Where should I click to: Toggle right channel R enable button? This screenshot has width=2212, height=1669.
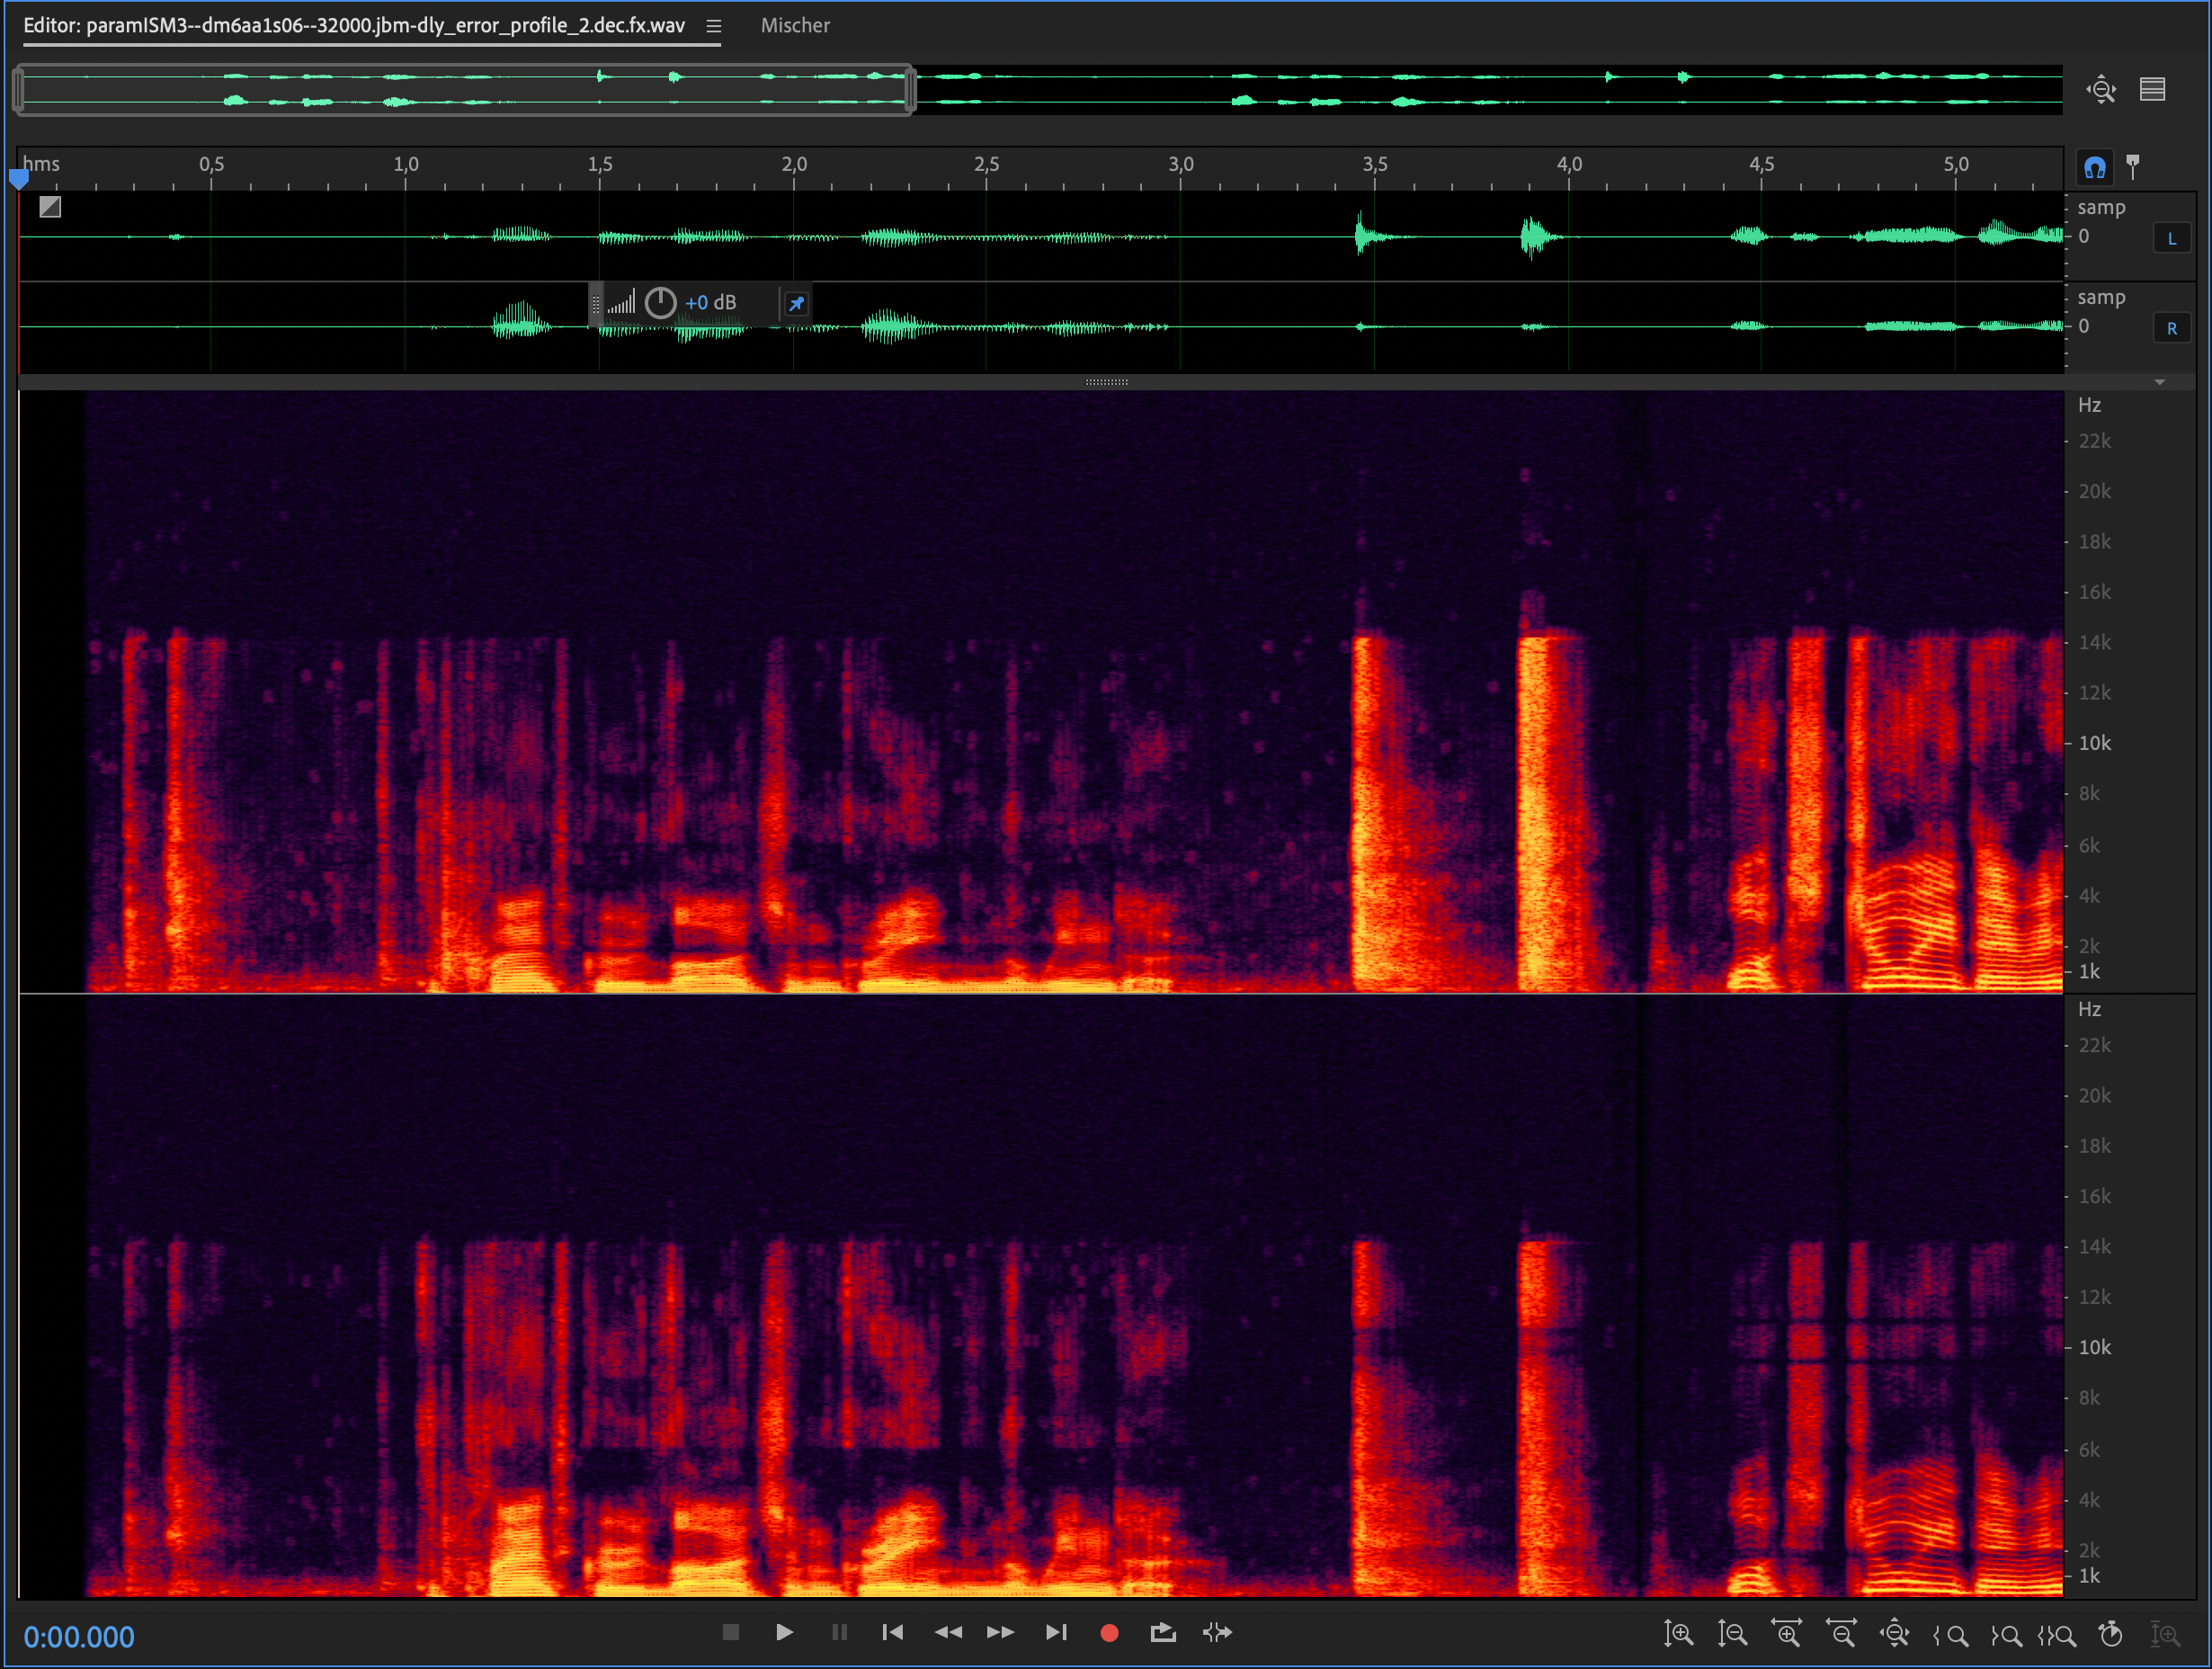pos(2171,328)
